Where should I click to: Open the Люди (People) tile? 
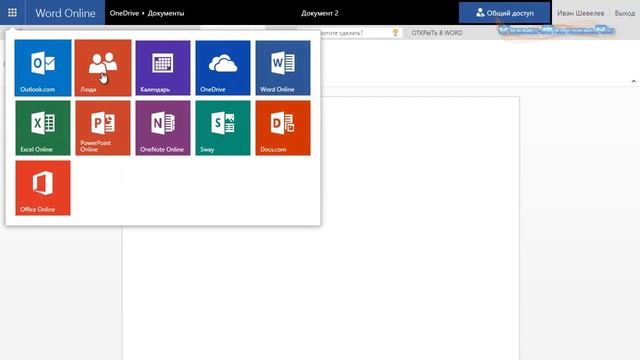[x=103, y=68]
